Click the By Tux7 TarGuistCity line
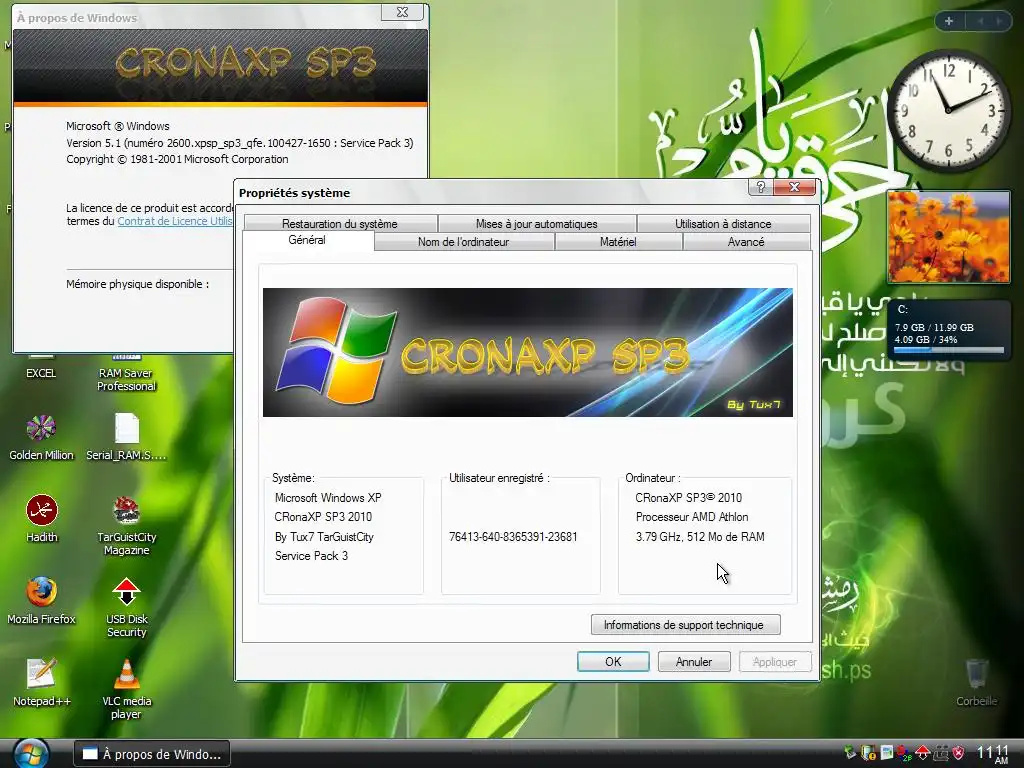This screenshot has width=1024, height=768. [x=324, y=537]
